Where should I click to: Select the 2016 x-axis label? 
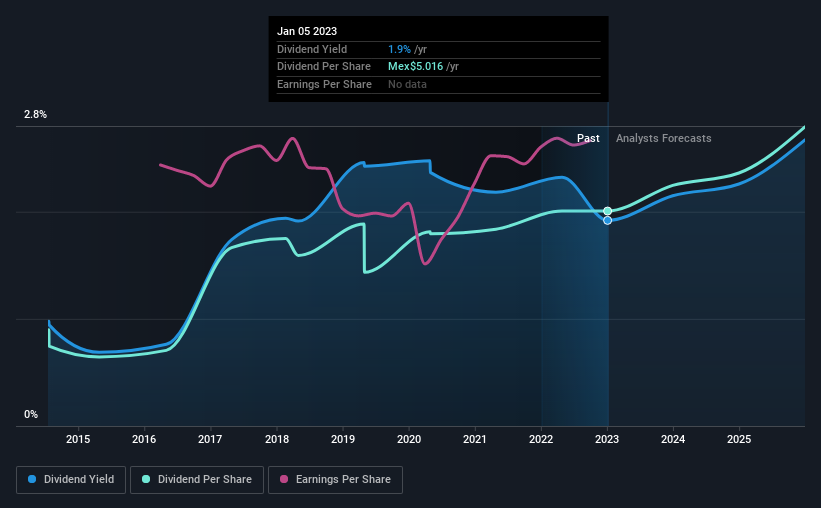point(144,439)
